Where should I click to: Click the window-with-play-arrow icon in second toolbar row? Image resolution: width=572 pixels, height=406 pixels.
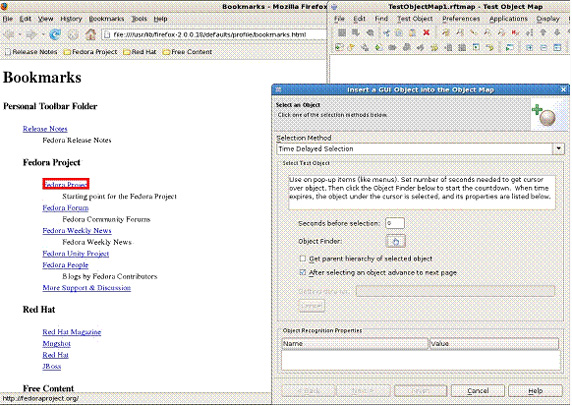(510, 47)
